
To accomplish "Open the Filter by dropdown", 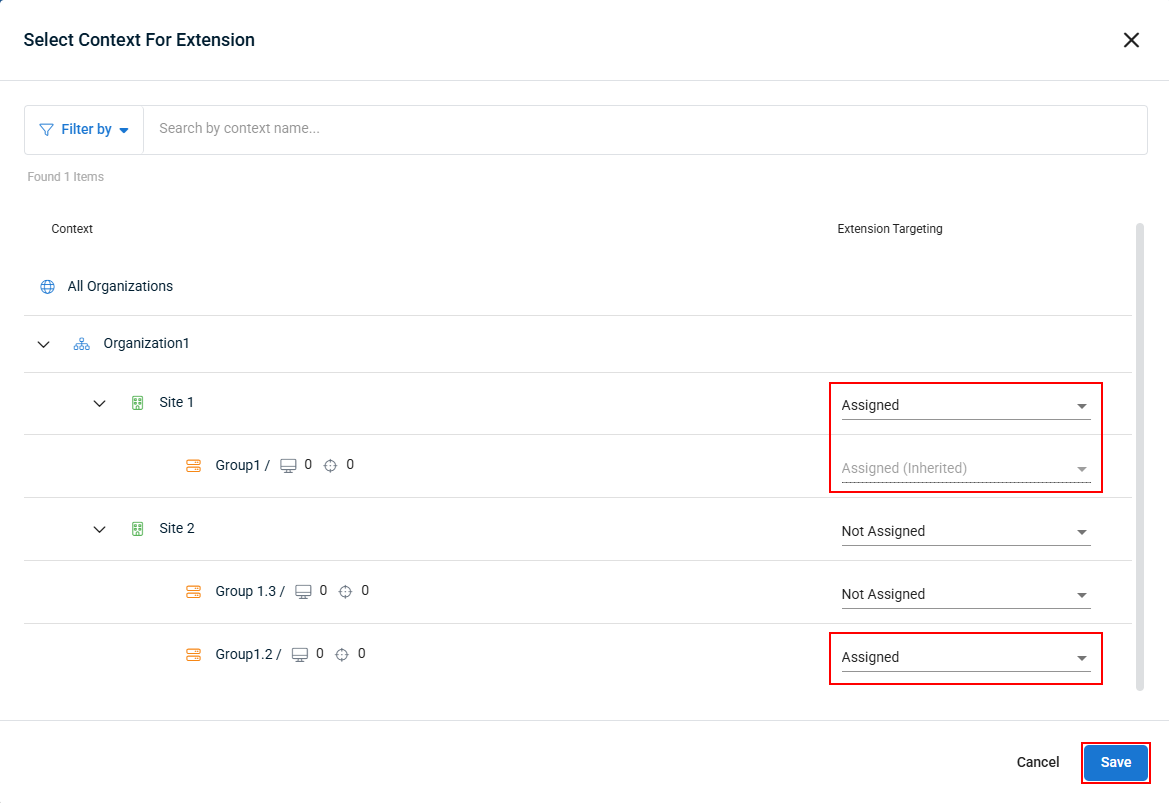I will click(84, 130).
